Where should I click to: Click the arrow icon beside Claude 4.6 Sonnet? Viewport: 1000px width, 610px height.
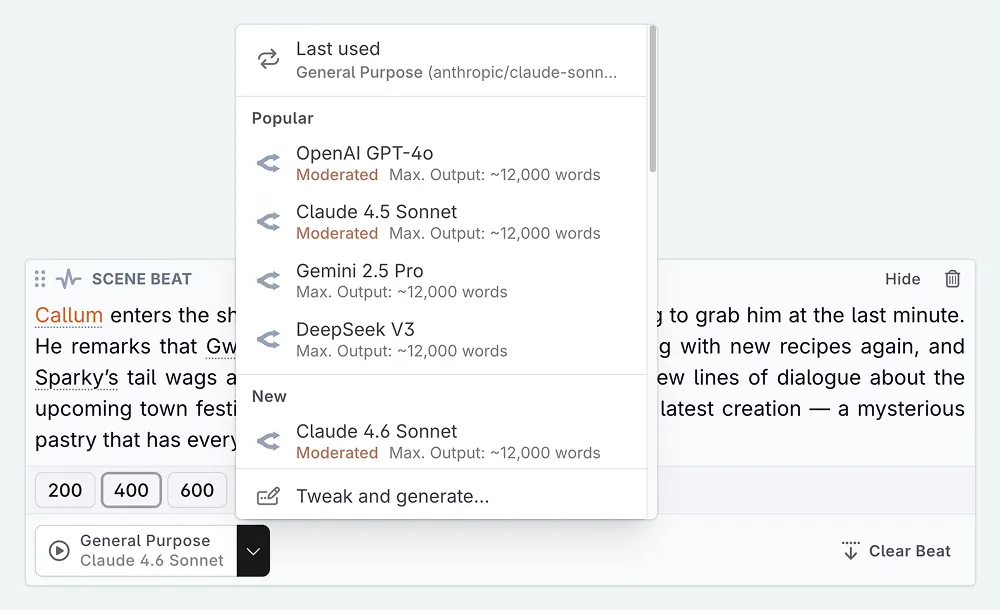[268, 441]
